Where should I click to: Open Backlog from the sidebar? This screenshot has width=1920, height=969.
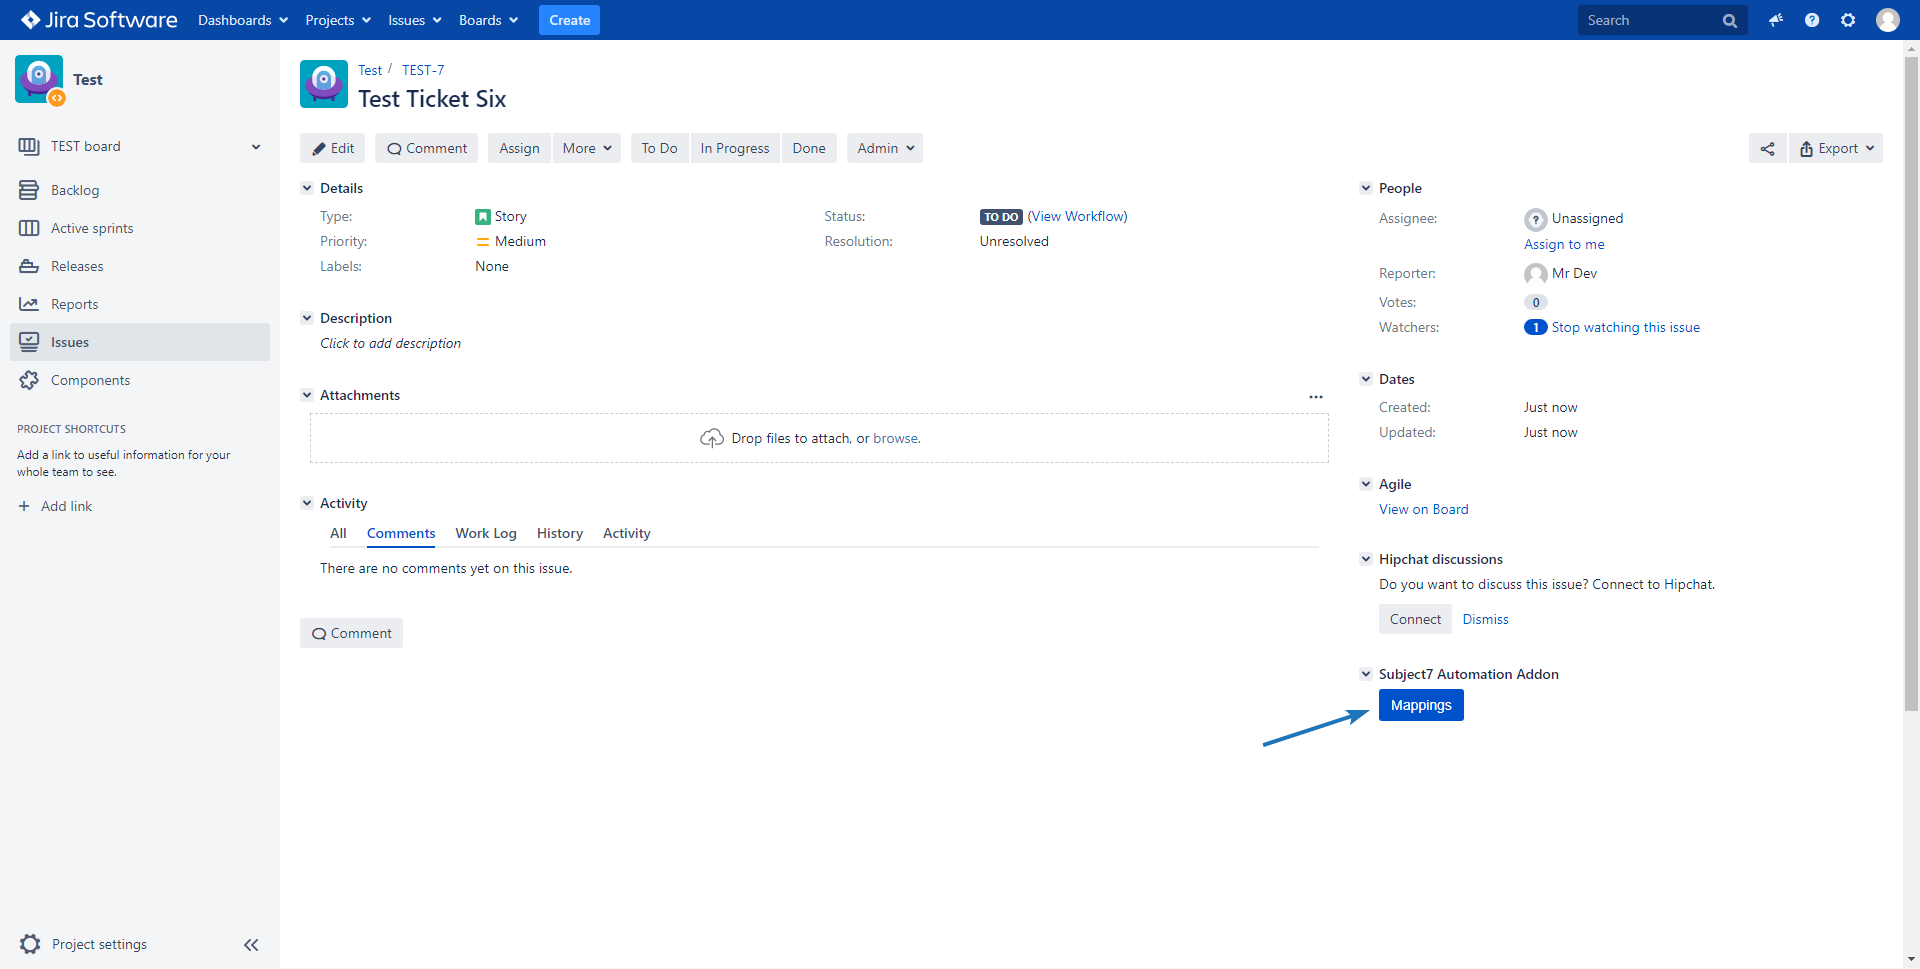75,190
